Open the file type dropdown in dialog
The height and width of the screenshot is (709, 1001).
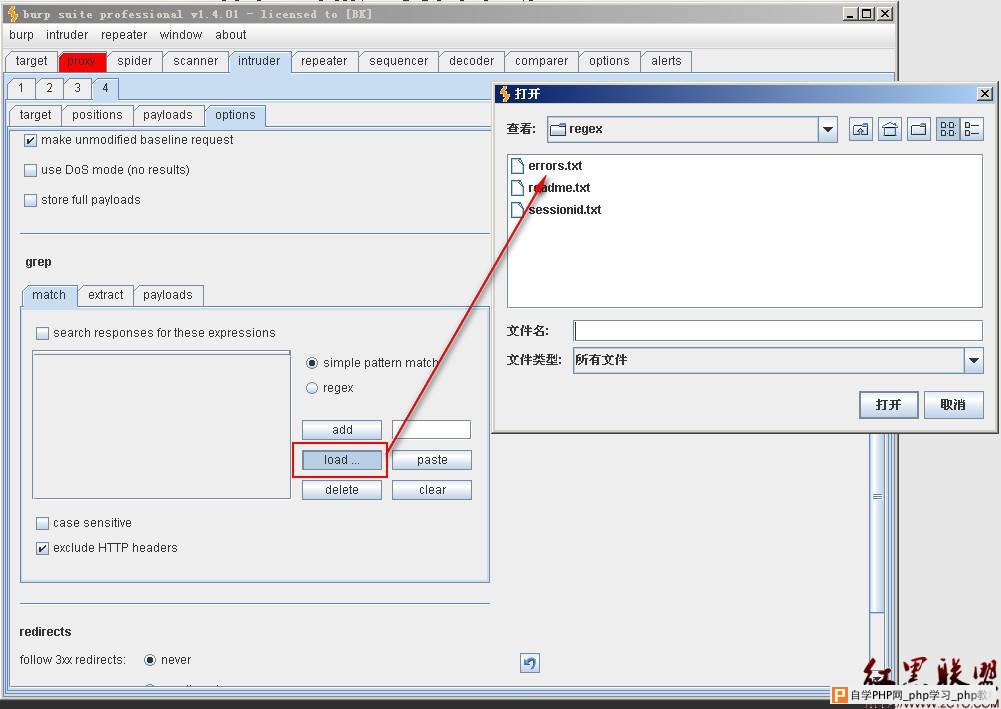coord(974,361)
